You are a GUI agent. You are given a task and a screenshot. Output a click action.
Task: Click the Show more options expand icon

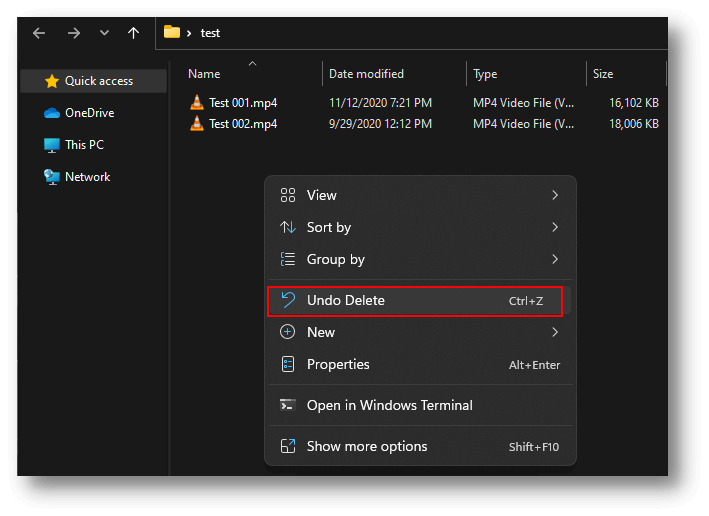click(x=288, y=446)
